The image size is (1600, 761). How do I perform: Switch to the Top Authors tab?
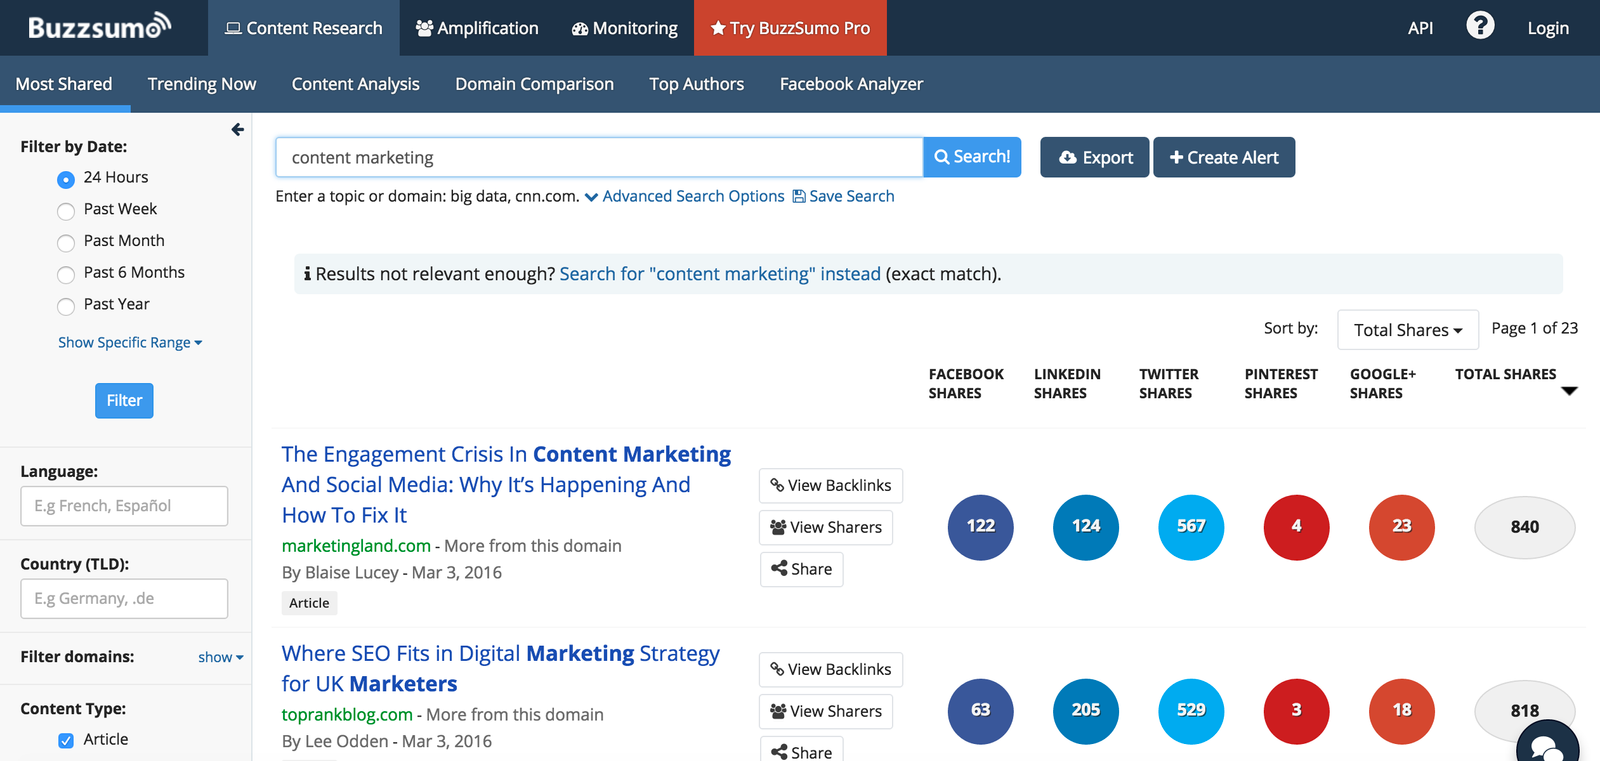point(697,84)
